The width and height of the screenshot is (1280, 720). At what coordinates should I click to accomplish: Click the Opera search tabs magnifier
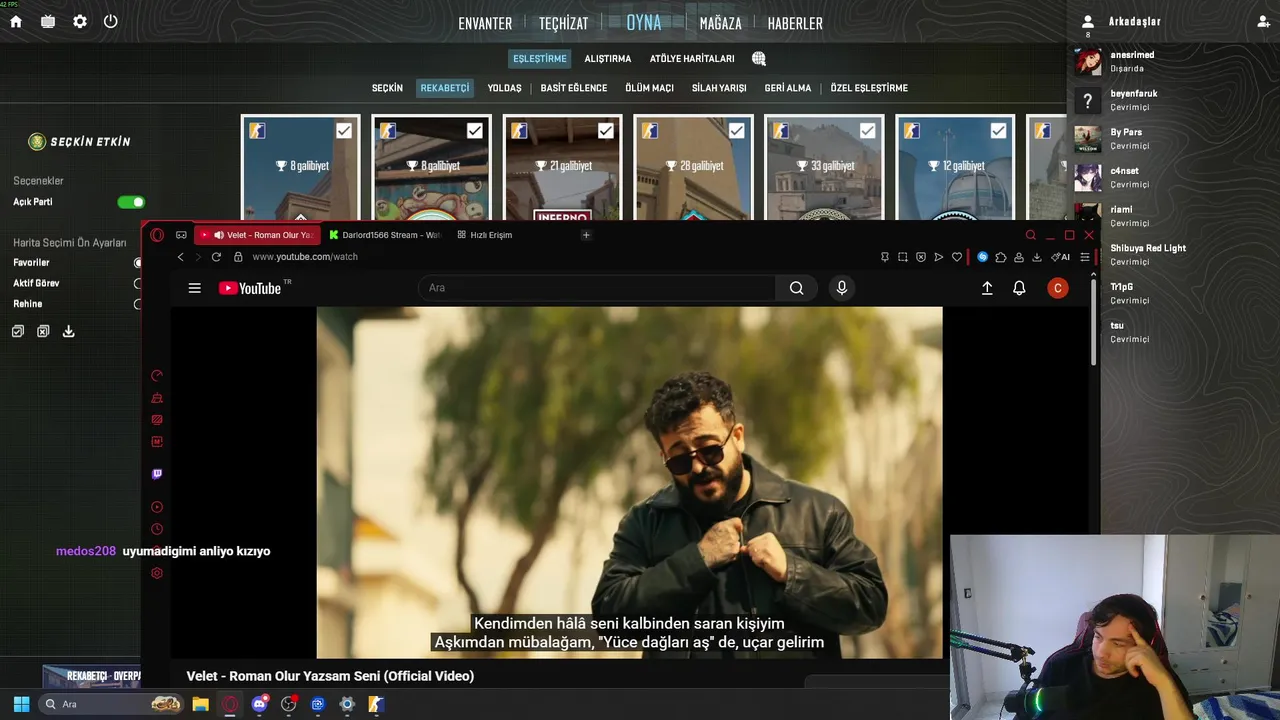1030,235
